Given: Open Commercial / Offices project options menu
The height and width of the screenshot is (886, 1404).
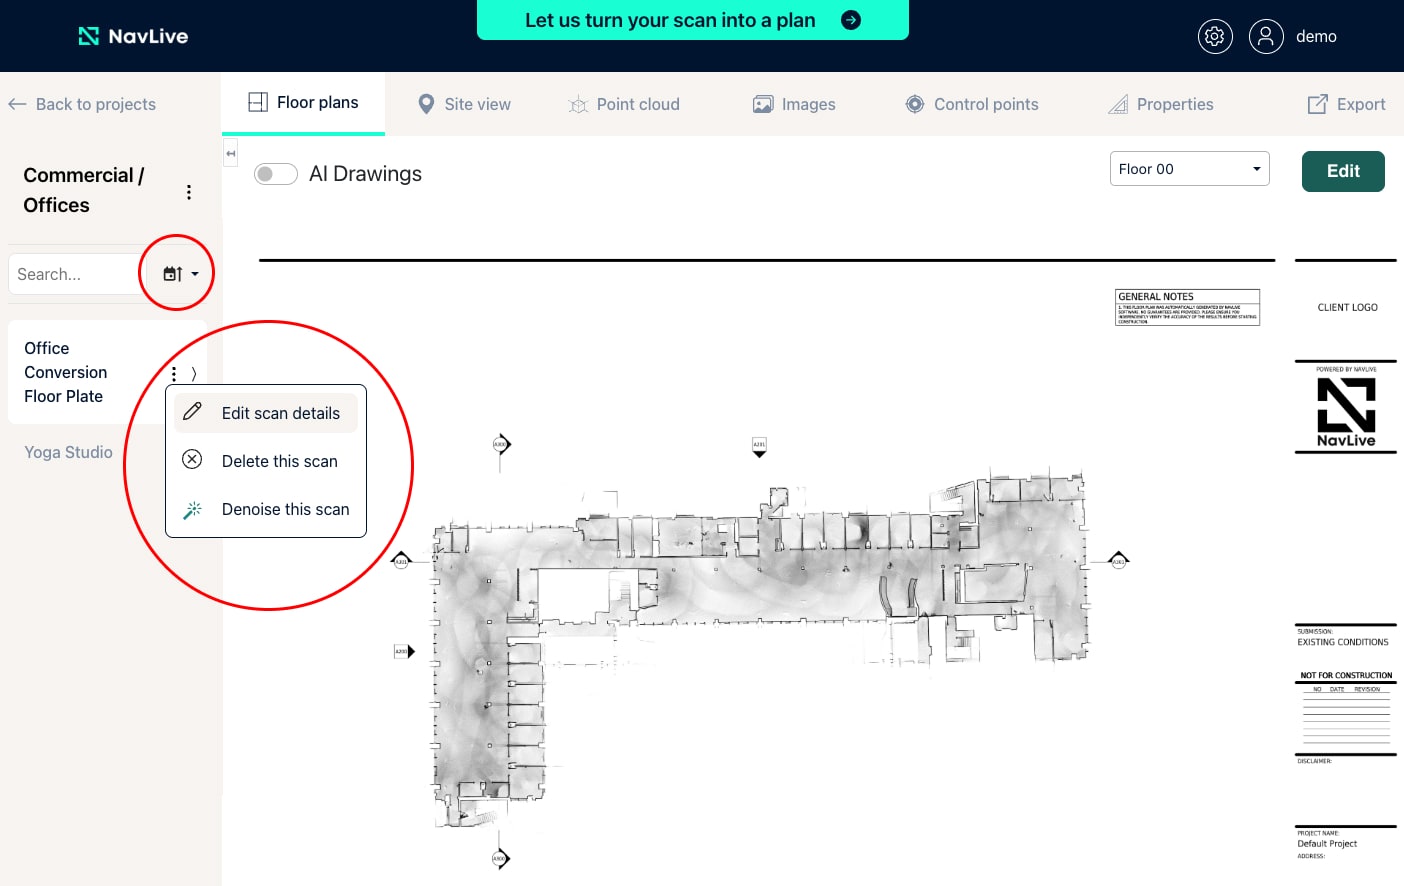Looking at the screenshot, I should 189,192.
